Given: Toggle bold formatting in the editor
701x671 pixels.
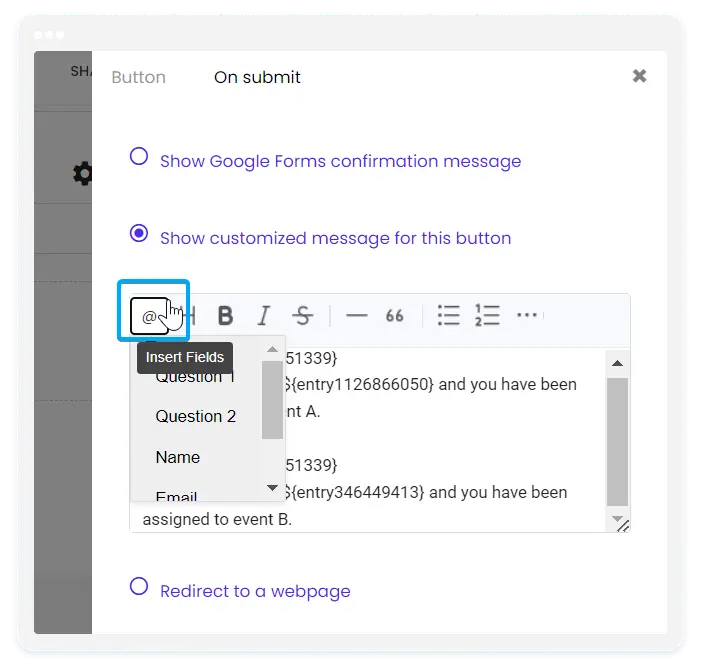Looking at the screenshot, I should [x=226, y=316].
